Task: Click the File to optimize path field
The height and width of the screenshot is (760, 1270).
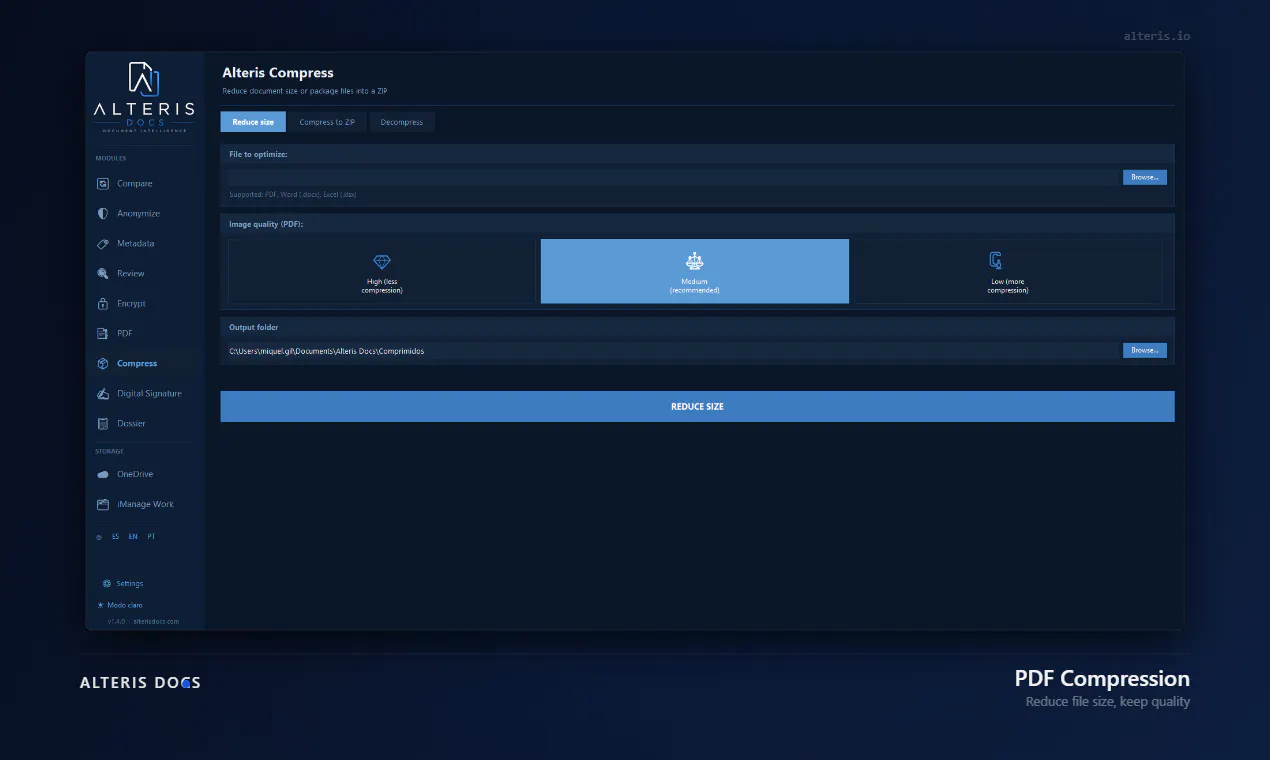Action: click(673, 177)
